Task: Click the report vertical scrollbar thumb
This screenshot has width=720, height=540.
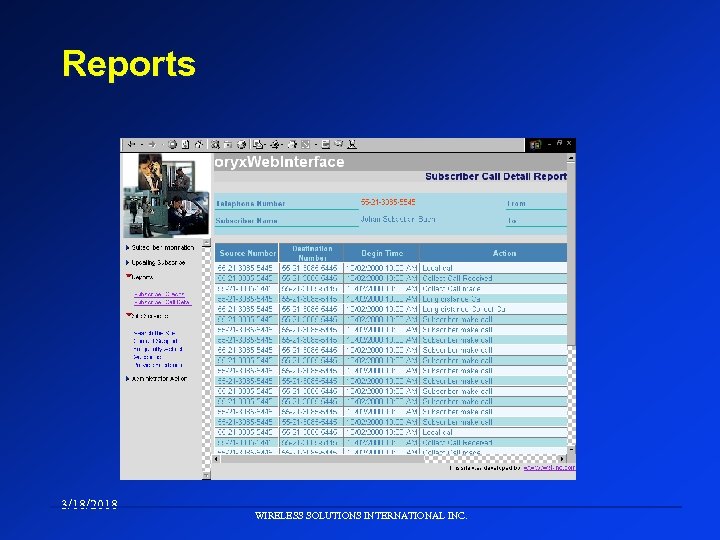Action: [571, 254]
